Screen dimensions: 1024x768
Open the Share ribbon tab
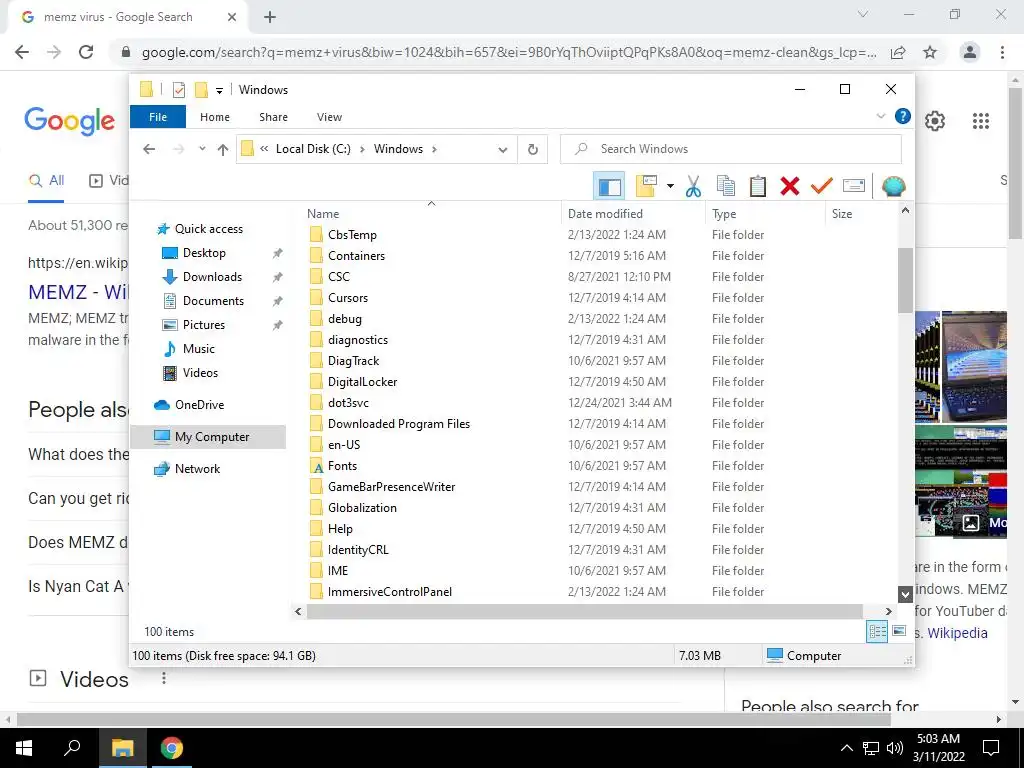point(273,117)
